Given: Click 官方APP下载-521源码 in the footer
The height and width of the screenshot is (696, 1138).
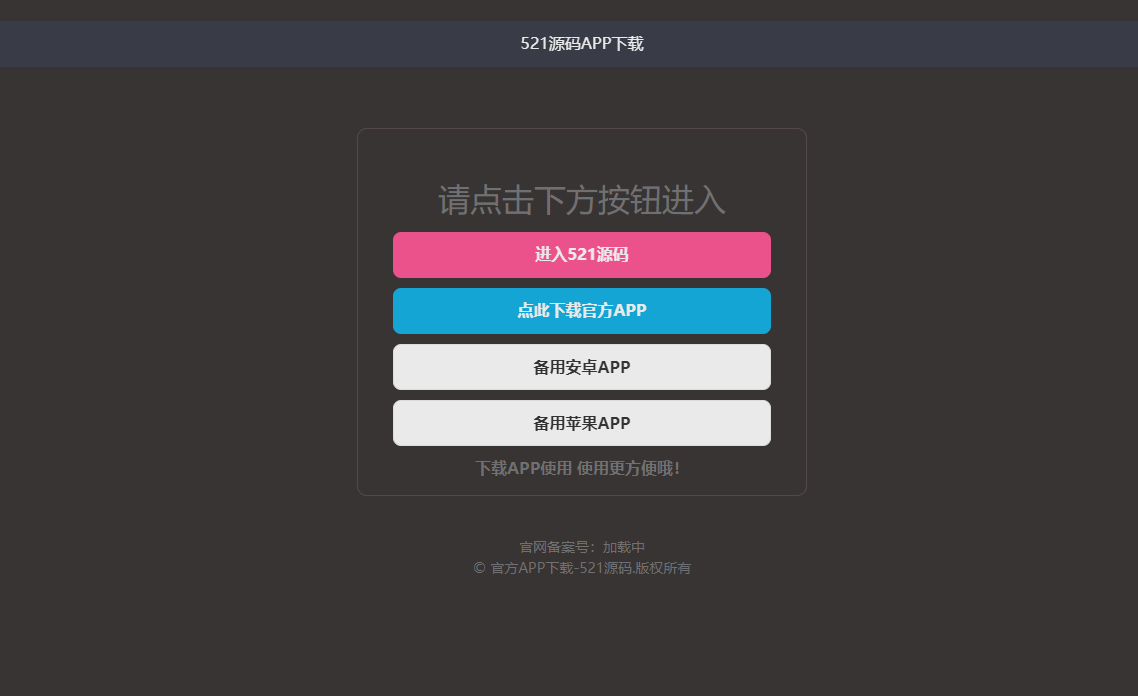Looking at the screenshot, I should pyautogui.click(x=561, y=568).
